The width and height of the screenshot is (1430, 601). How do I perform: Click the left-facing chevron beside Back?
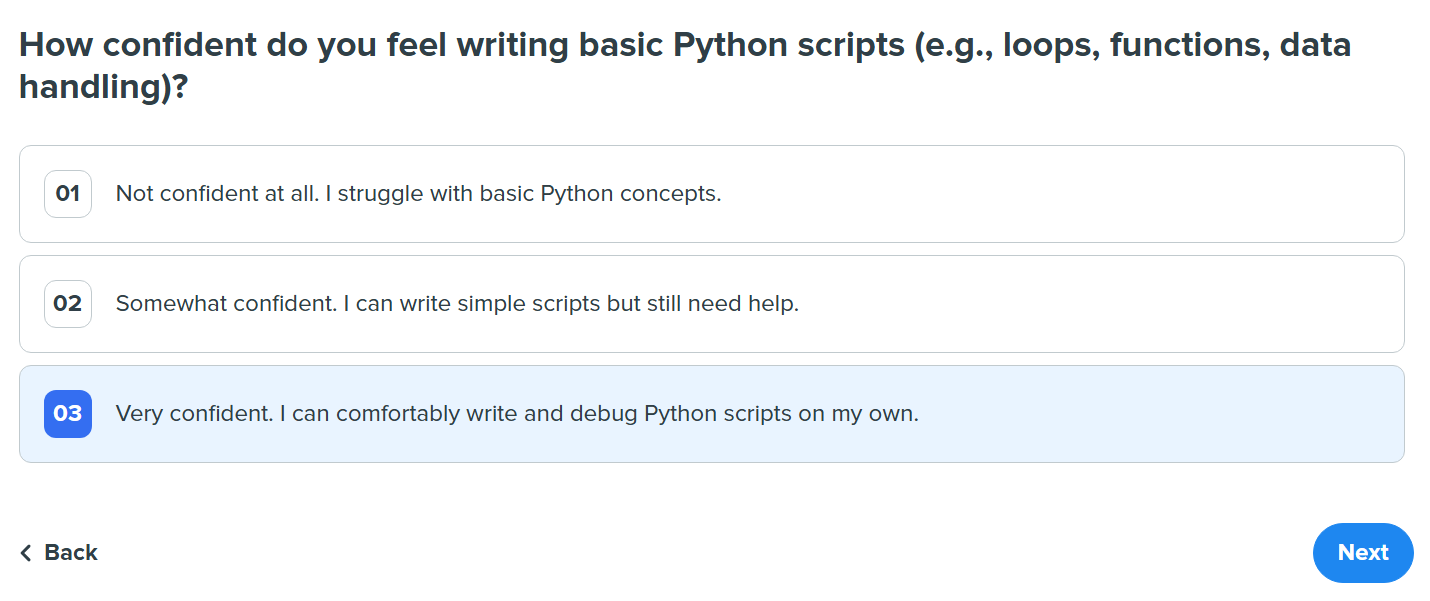[x=25, y=552]
